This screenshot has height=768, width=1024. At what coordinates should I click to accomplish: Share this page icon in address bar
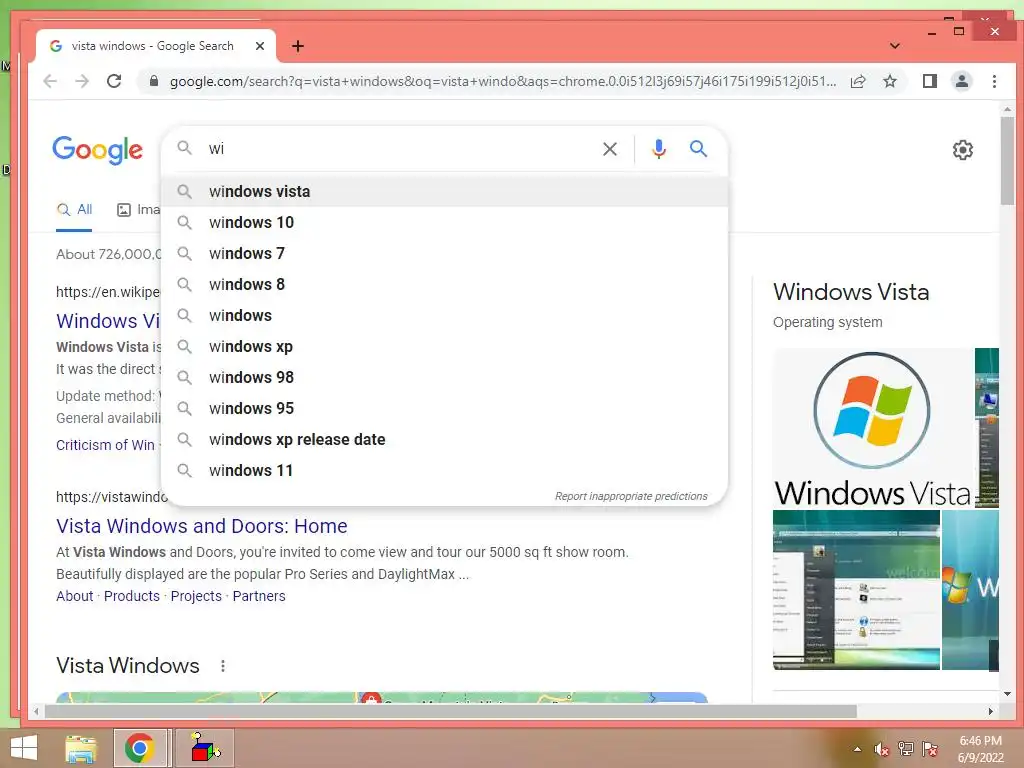tap(858, 81)
